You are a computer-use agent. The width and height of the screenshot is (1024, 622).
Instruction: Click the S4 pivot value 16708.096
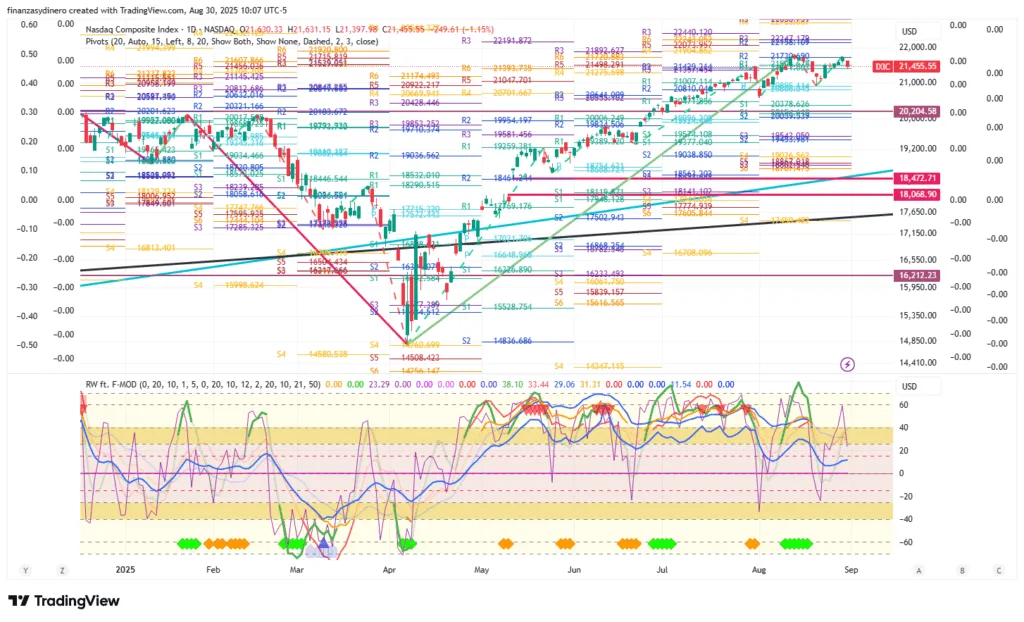pyautogui.click(x=692, y=252)
